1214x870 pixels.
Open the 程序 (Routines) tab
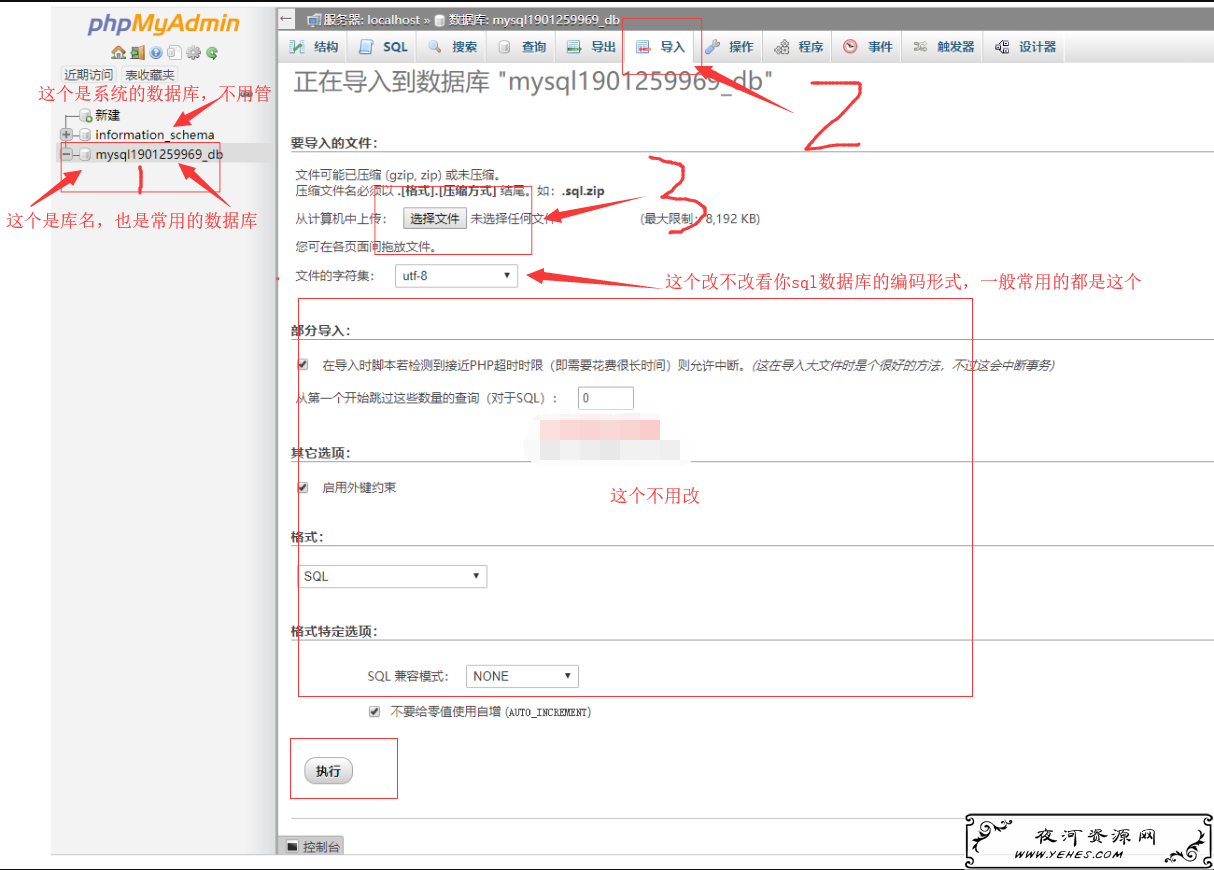798,47
